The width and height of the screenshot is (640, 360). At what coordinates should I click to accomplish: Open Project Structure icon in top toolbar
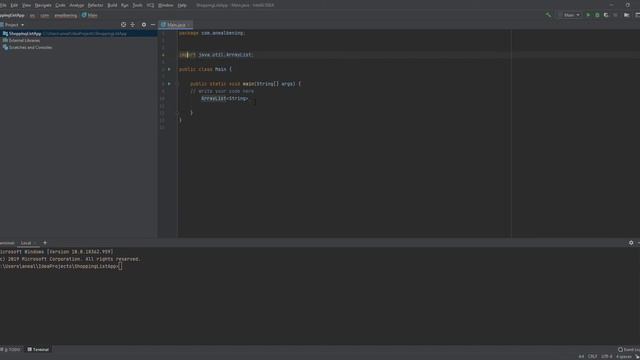coord(627,15)
